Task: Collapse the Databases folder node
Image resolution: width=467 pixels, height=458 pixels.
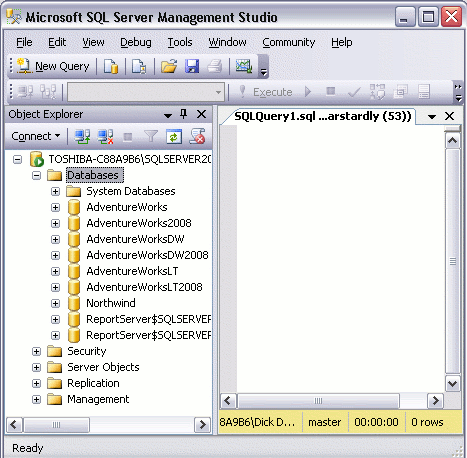Action: (x=36, y=175)
